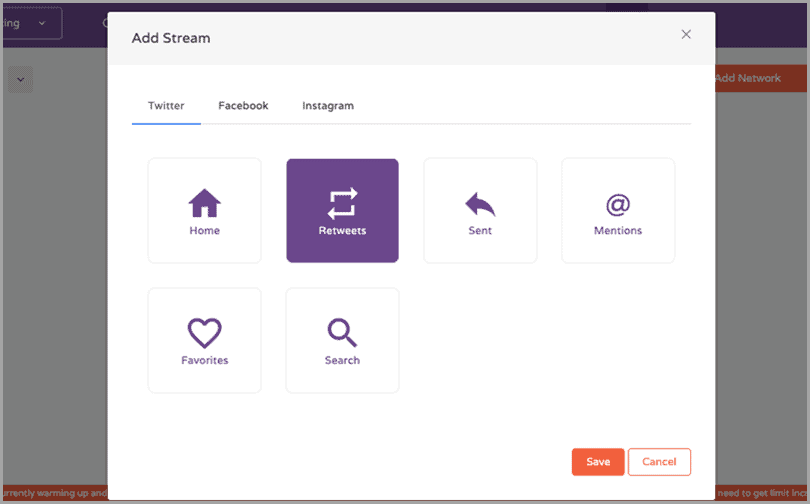Click the "Favorites" tile label
This screenshot has height=504, width=810.
204,361
